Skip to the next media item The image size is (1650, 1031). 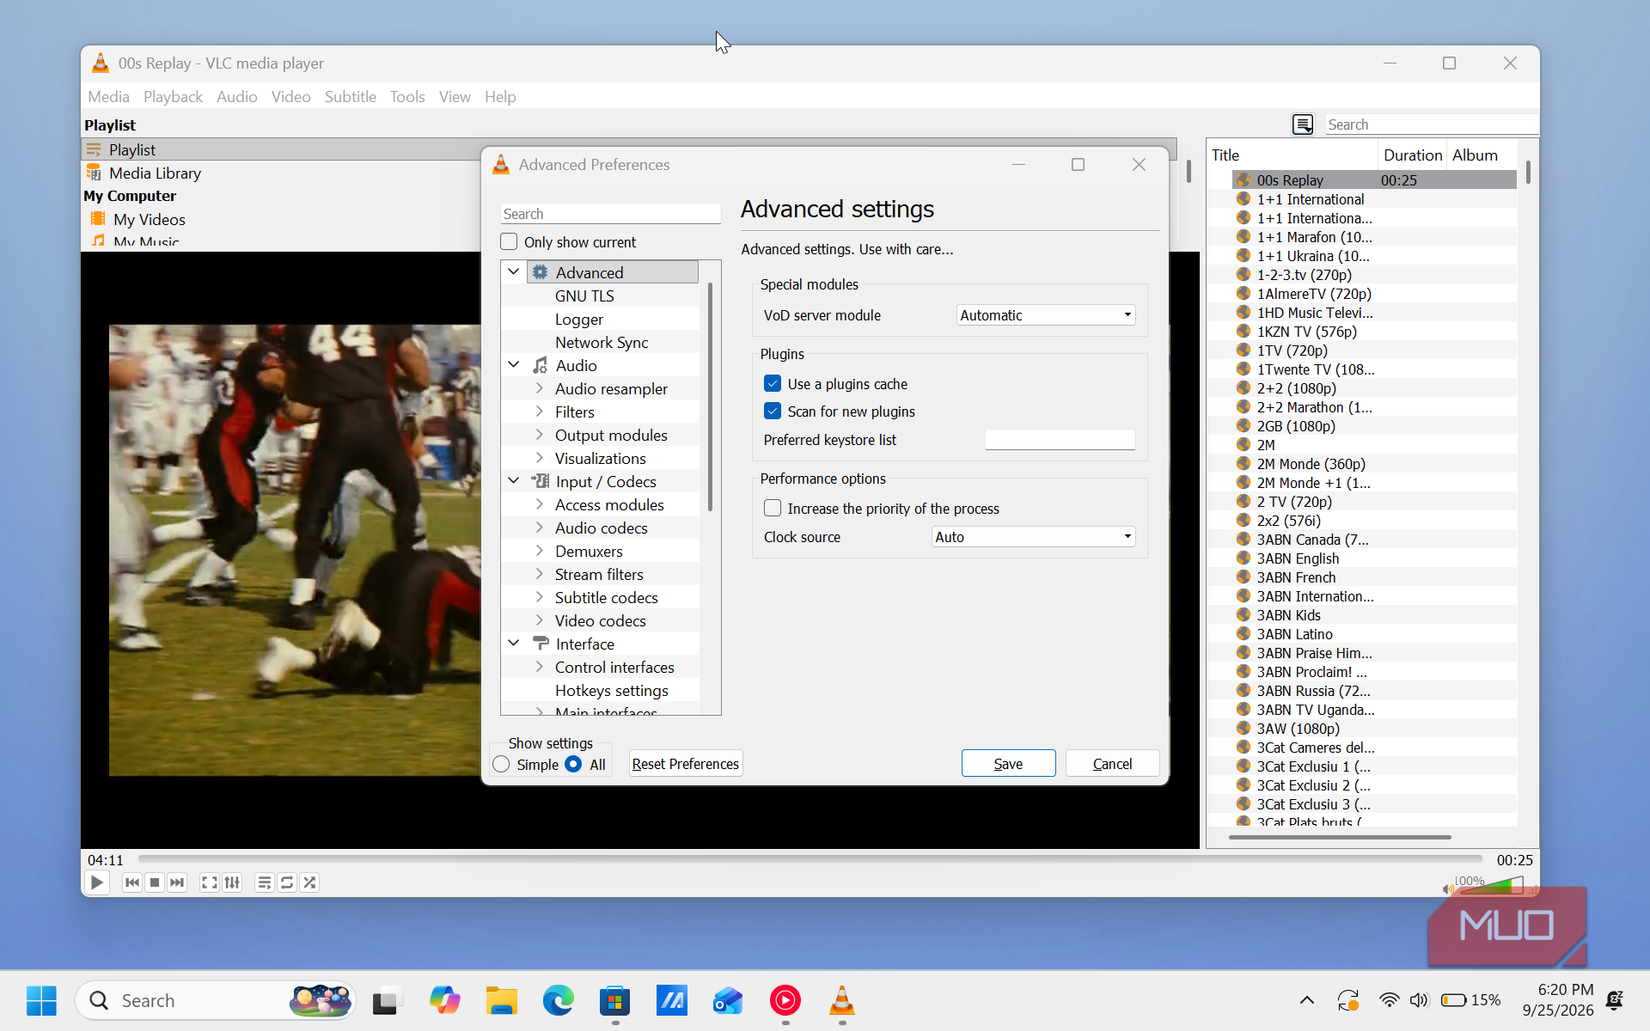click(177, 883)
